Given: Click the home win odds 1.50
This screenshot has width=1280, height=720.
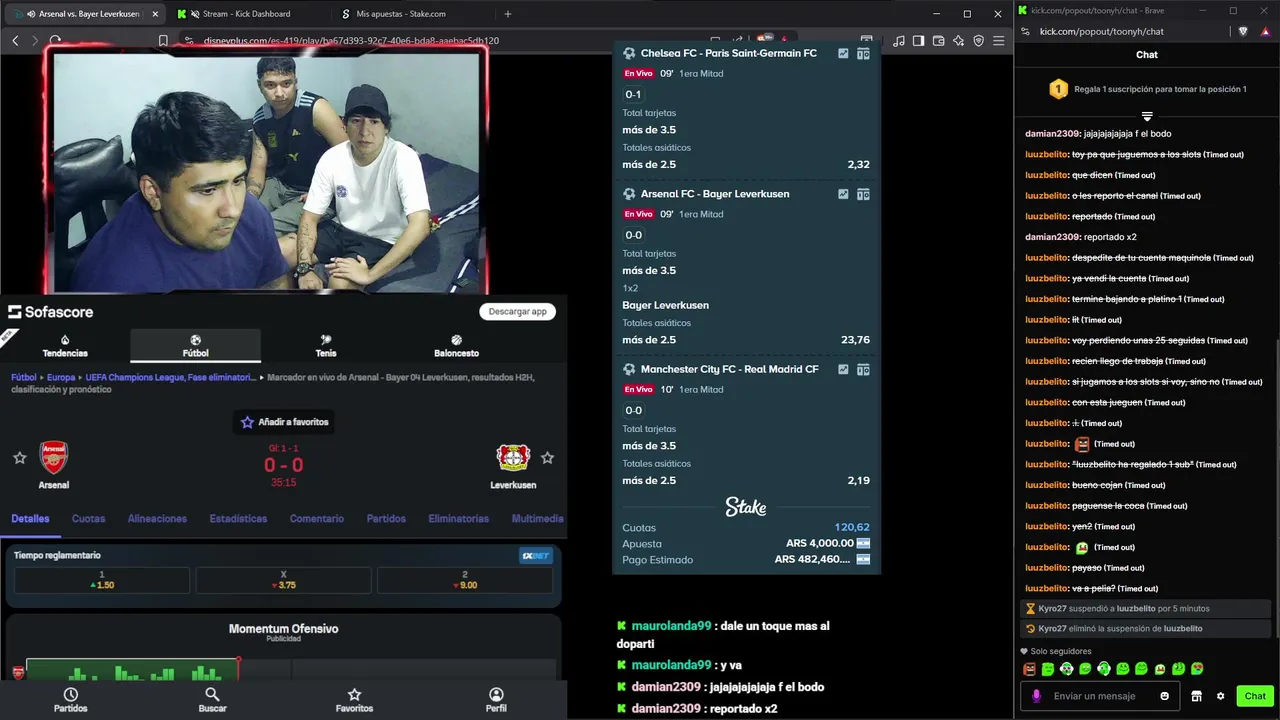Looking at the screenshot, I should (102, 580).
